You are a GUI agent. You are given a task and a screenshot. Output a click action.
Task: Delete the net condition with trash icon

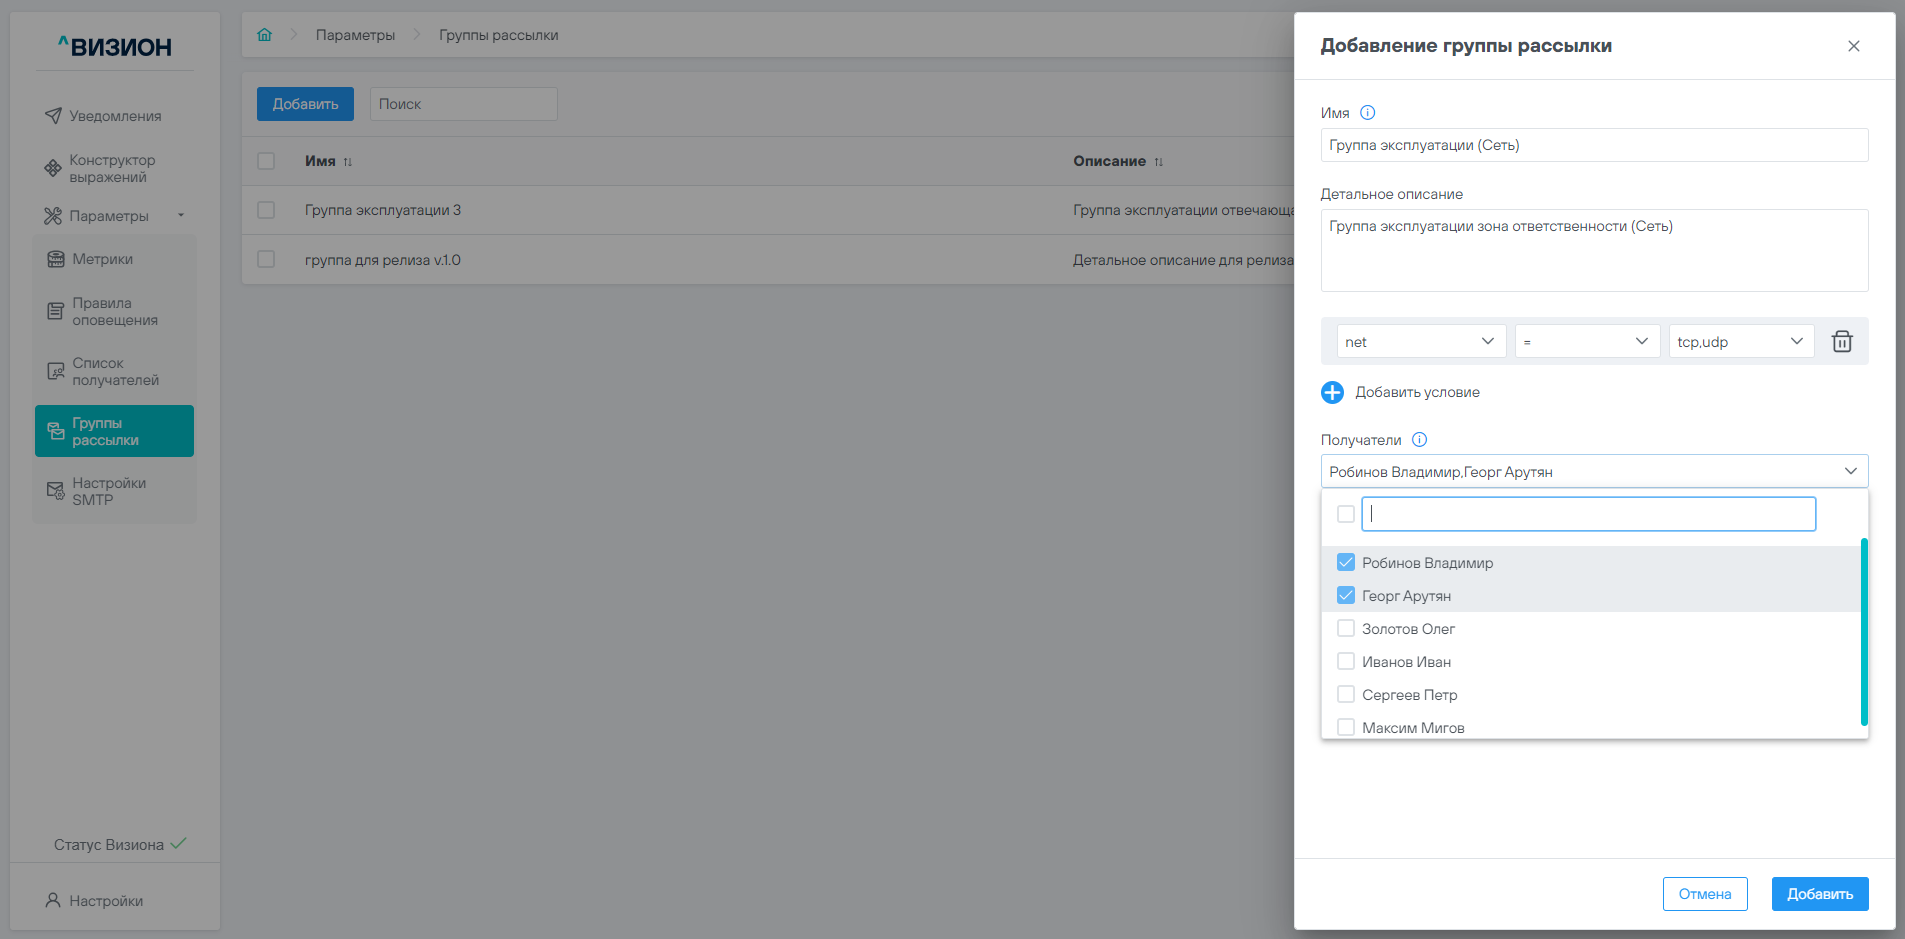click(1841, 342)
